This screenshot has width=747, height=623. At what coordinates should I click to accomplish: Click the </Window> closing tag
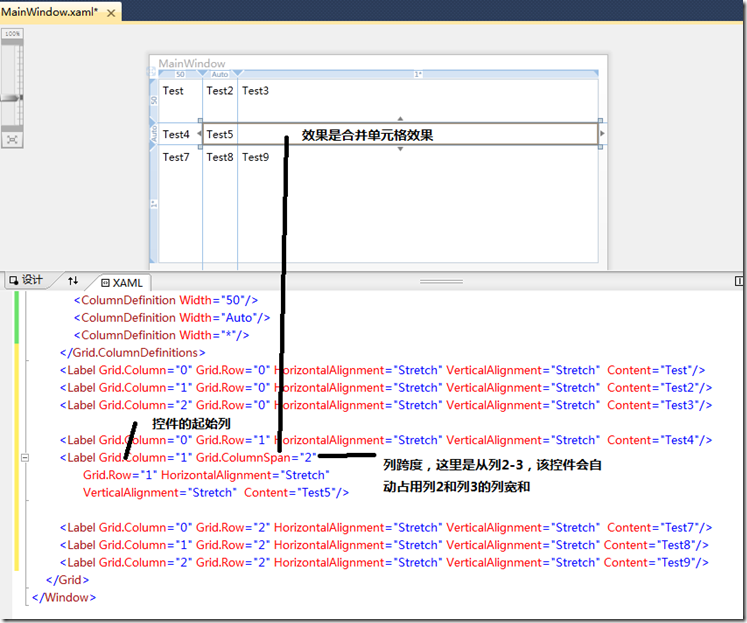click(64, 597)
